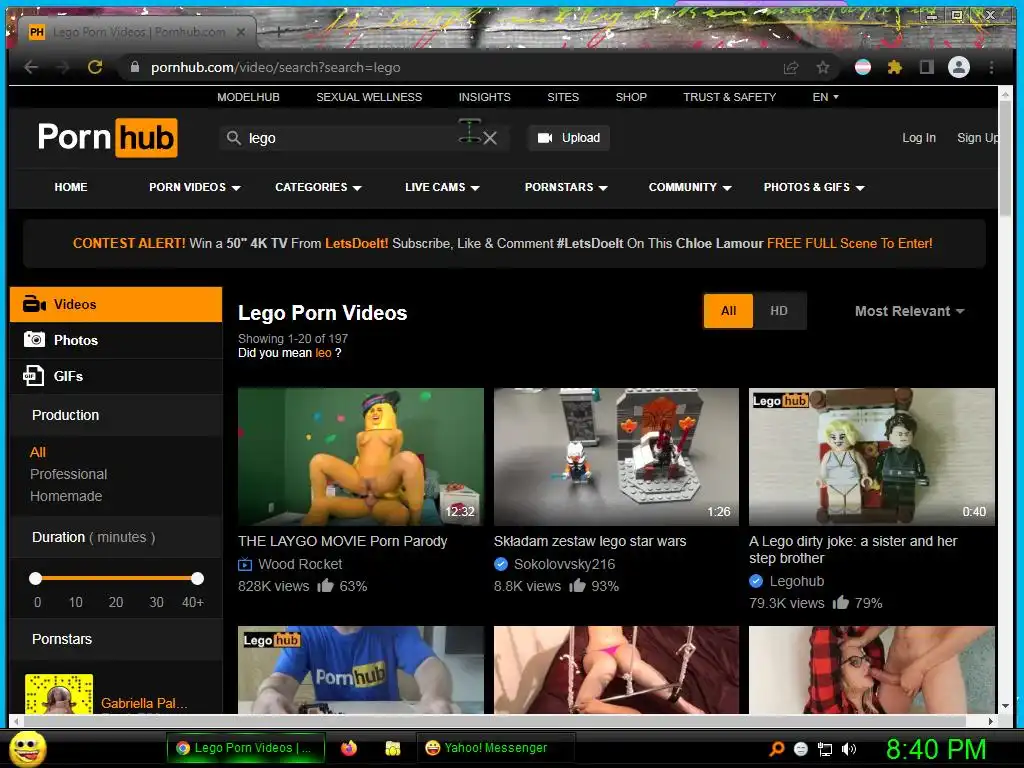Click the 'leo' did-you-mean suggestion

click(x=323, y=353)
